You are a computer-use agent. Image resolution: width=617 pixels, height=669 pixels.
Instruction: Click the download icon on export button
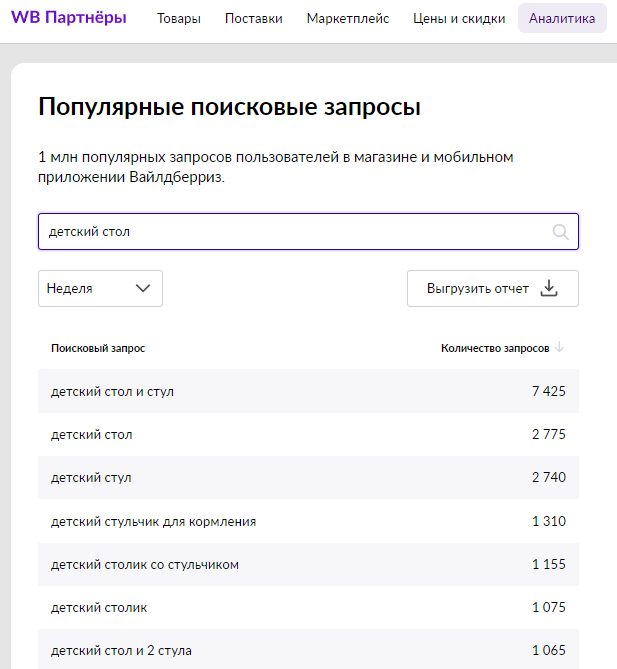coord(548,289)
